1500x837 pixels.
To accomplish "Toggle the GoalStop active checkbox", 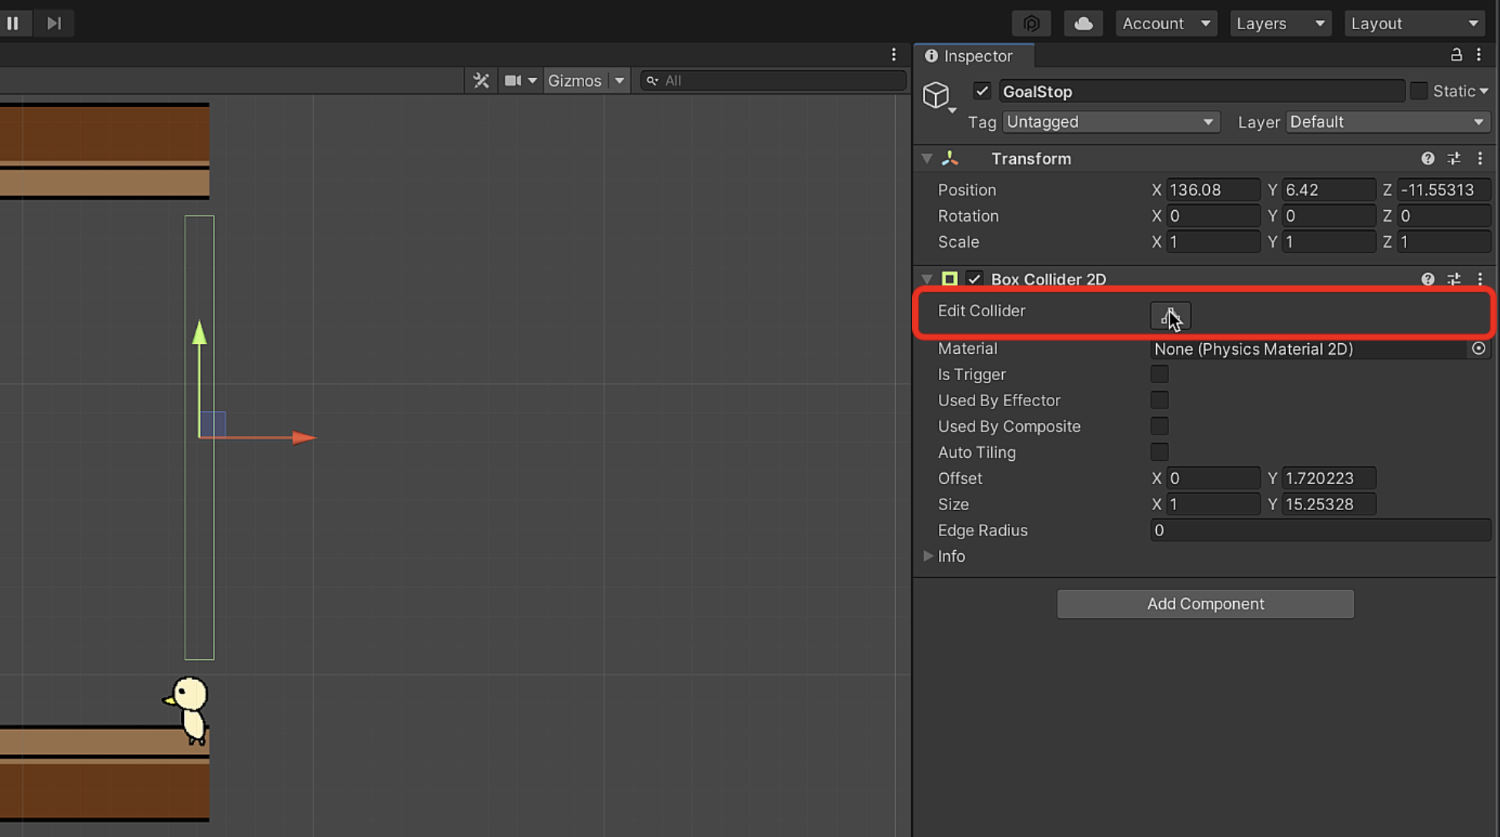I will [x=982, y=91].
